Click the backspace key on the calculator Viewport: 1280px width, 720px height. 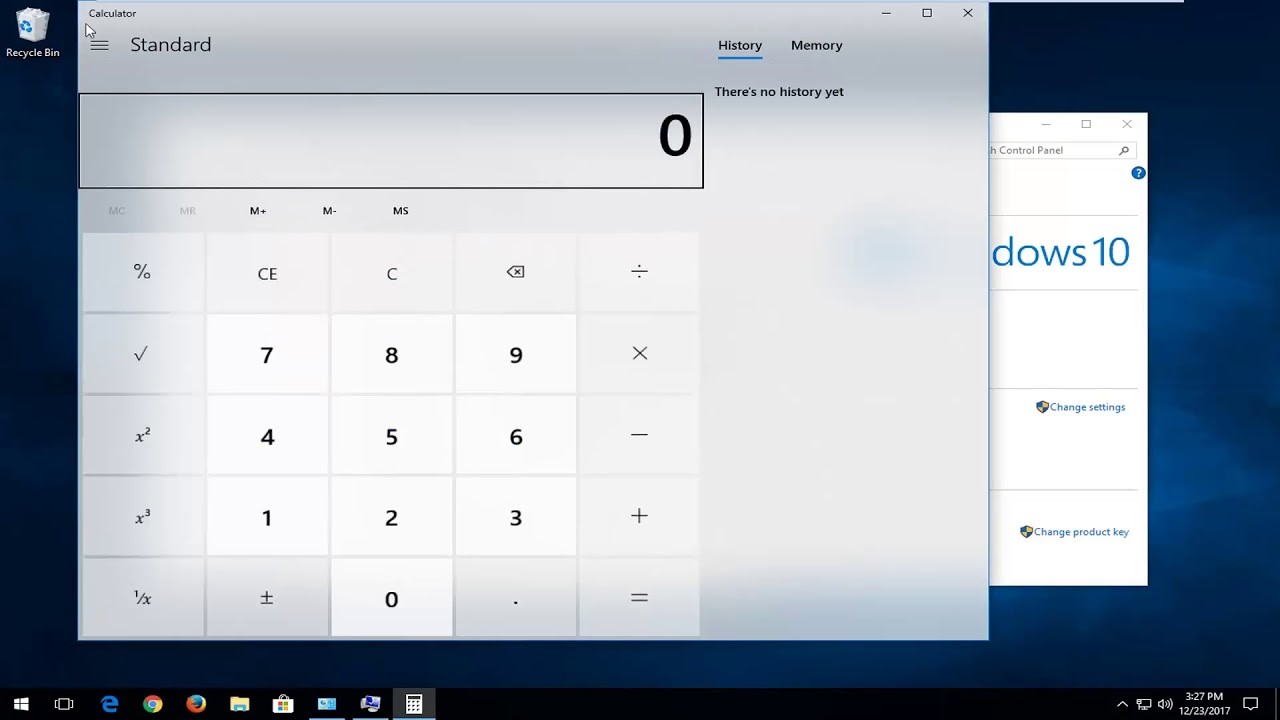[515, 272]
